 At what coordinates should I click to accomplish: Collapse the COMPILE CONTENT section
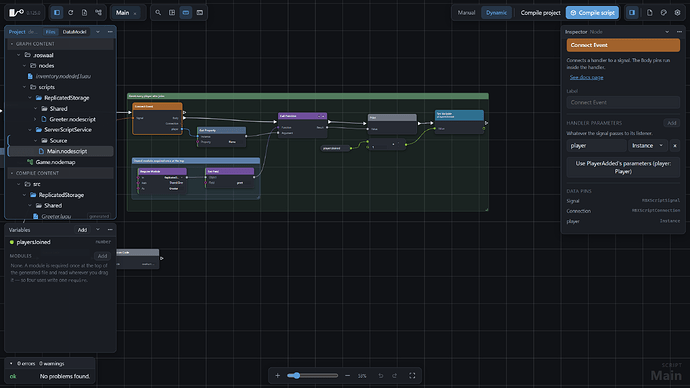[x=12, y=173]
